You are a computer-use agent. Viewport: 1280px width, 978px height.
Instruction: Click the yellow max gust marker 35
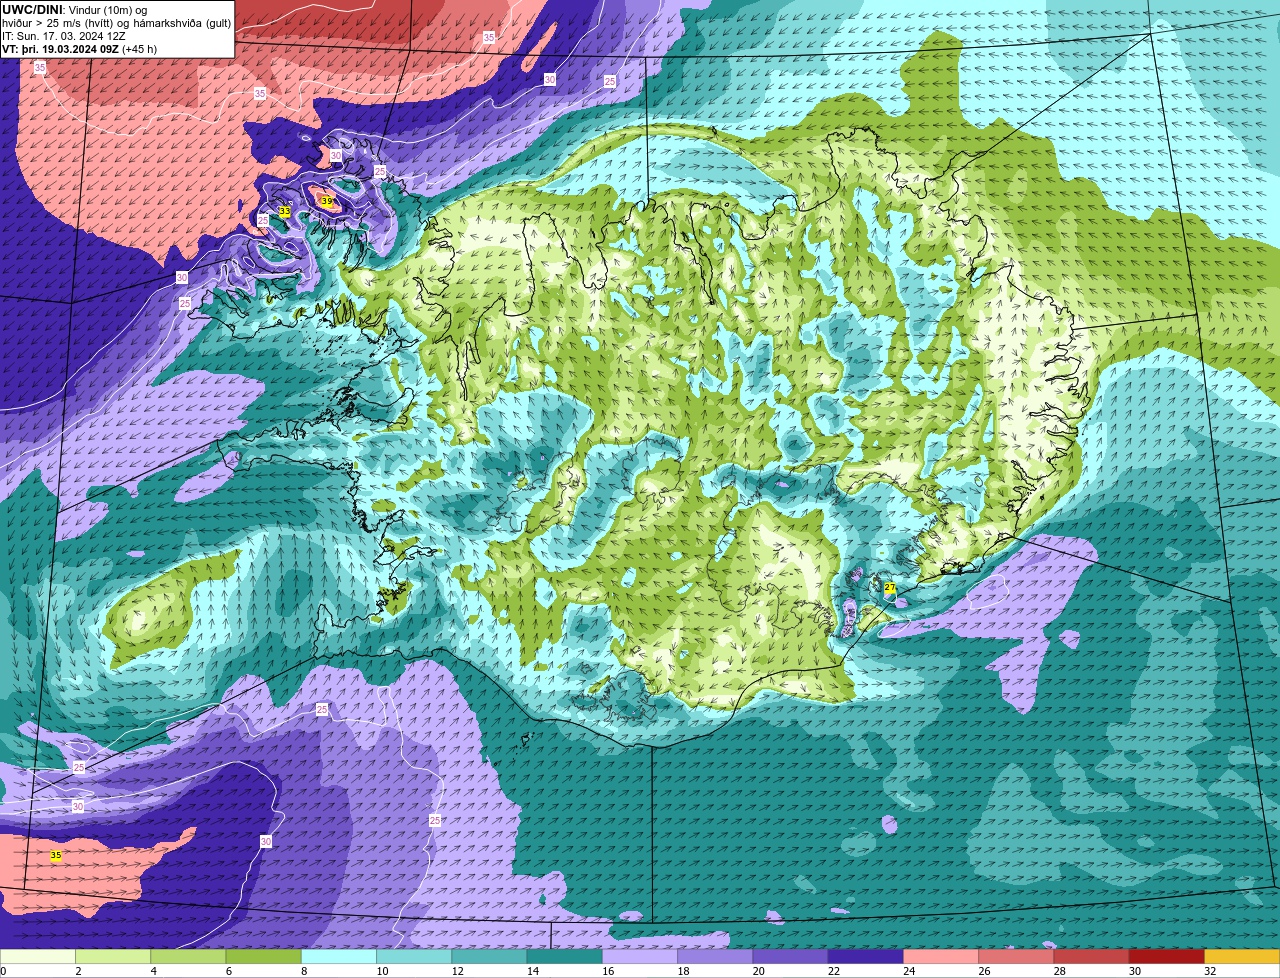point(56,855)
